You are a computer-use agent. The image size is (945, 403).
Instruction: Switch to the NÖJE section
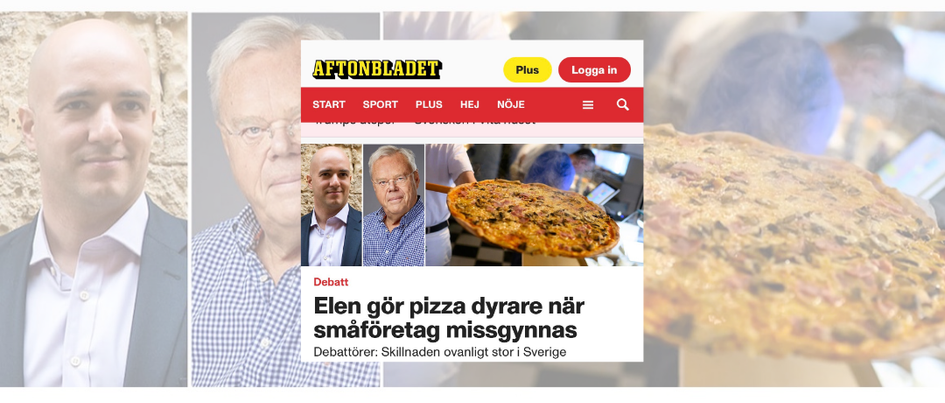pyautogui.click(x=510, y=105)
